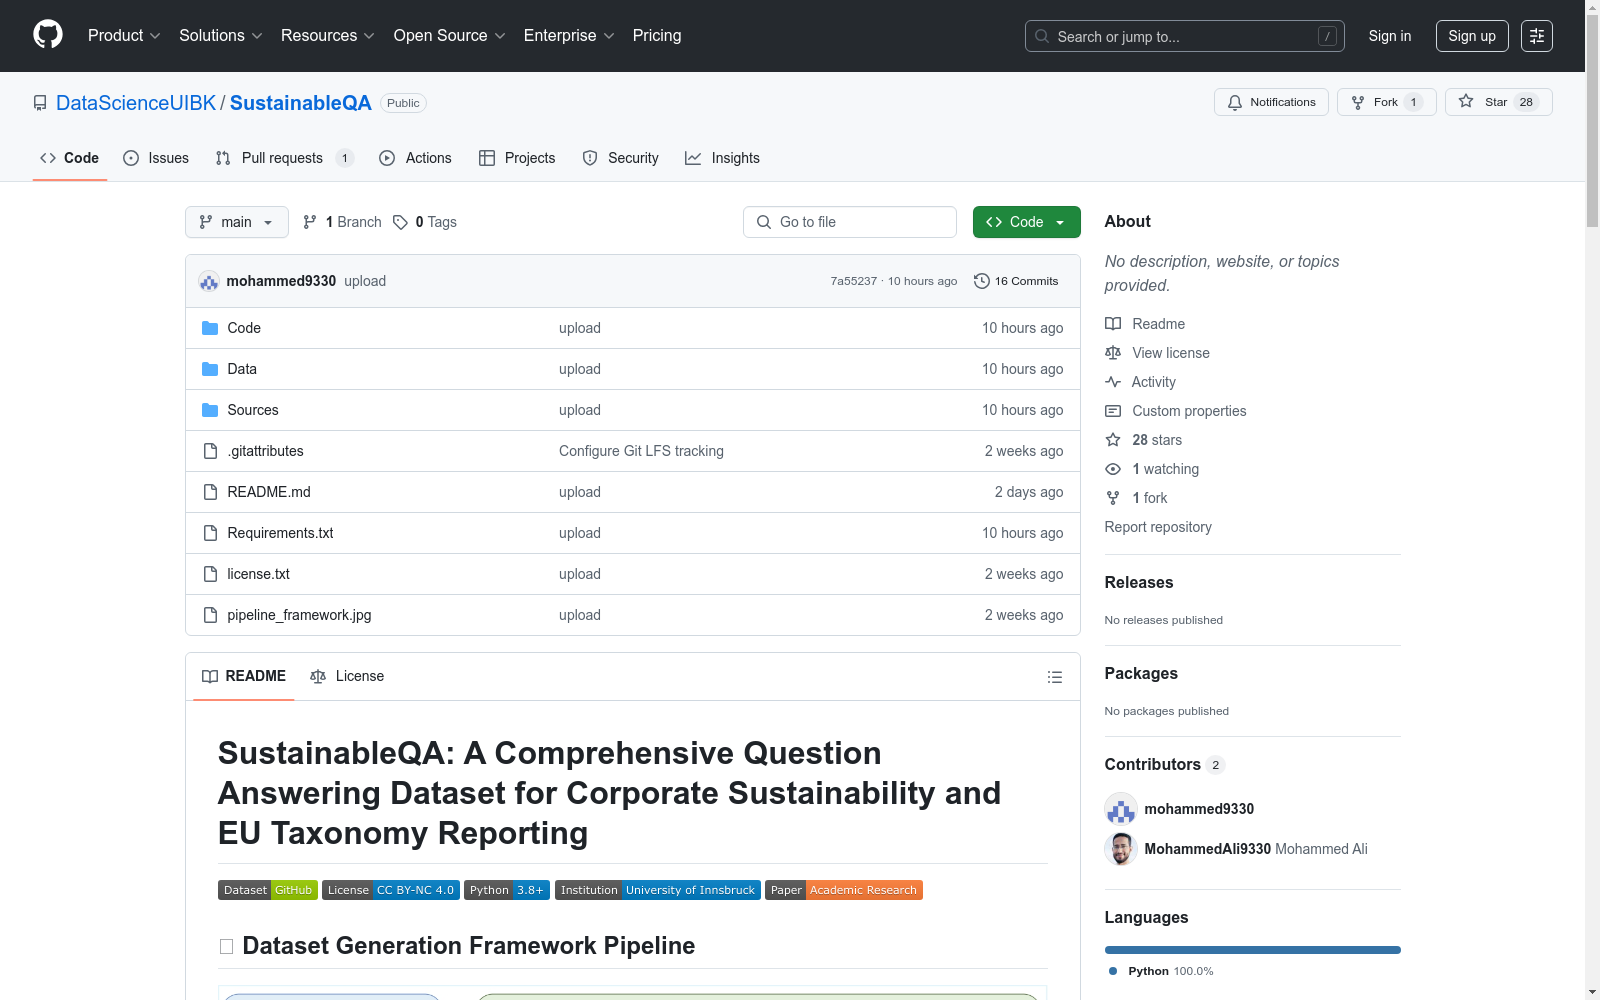
Task: Click the Data folder icon
Action: click(x=210, y=369)
